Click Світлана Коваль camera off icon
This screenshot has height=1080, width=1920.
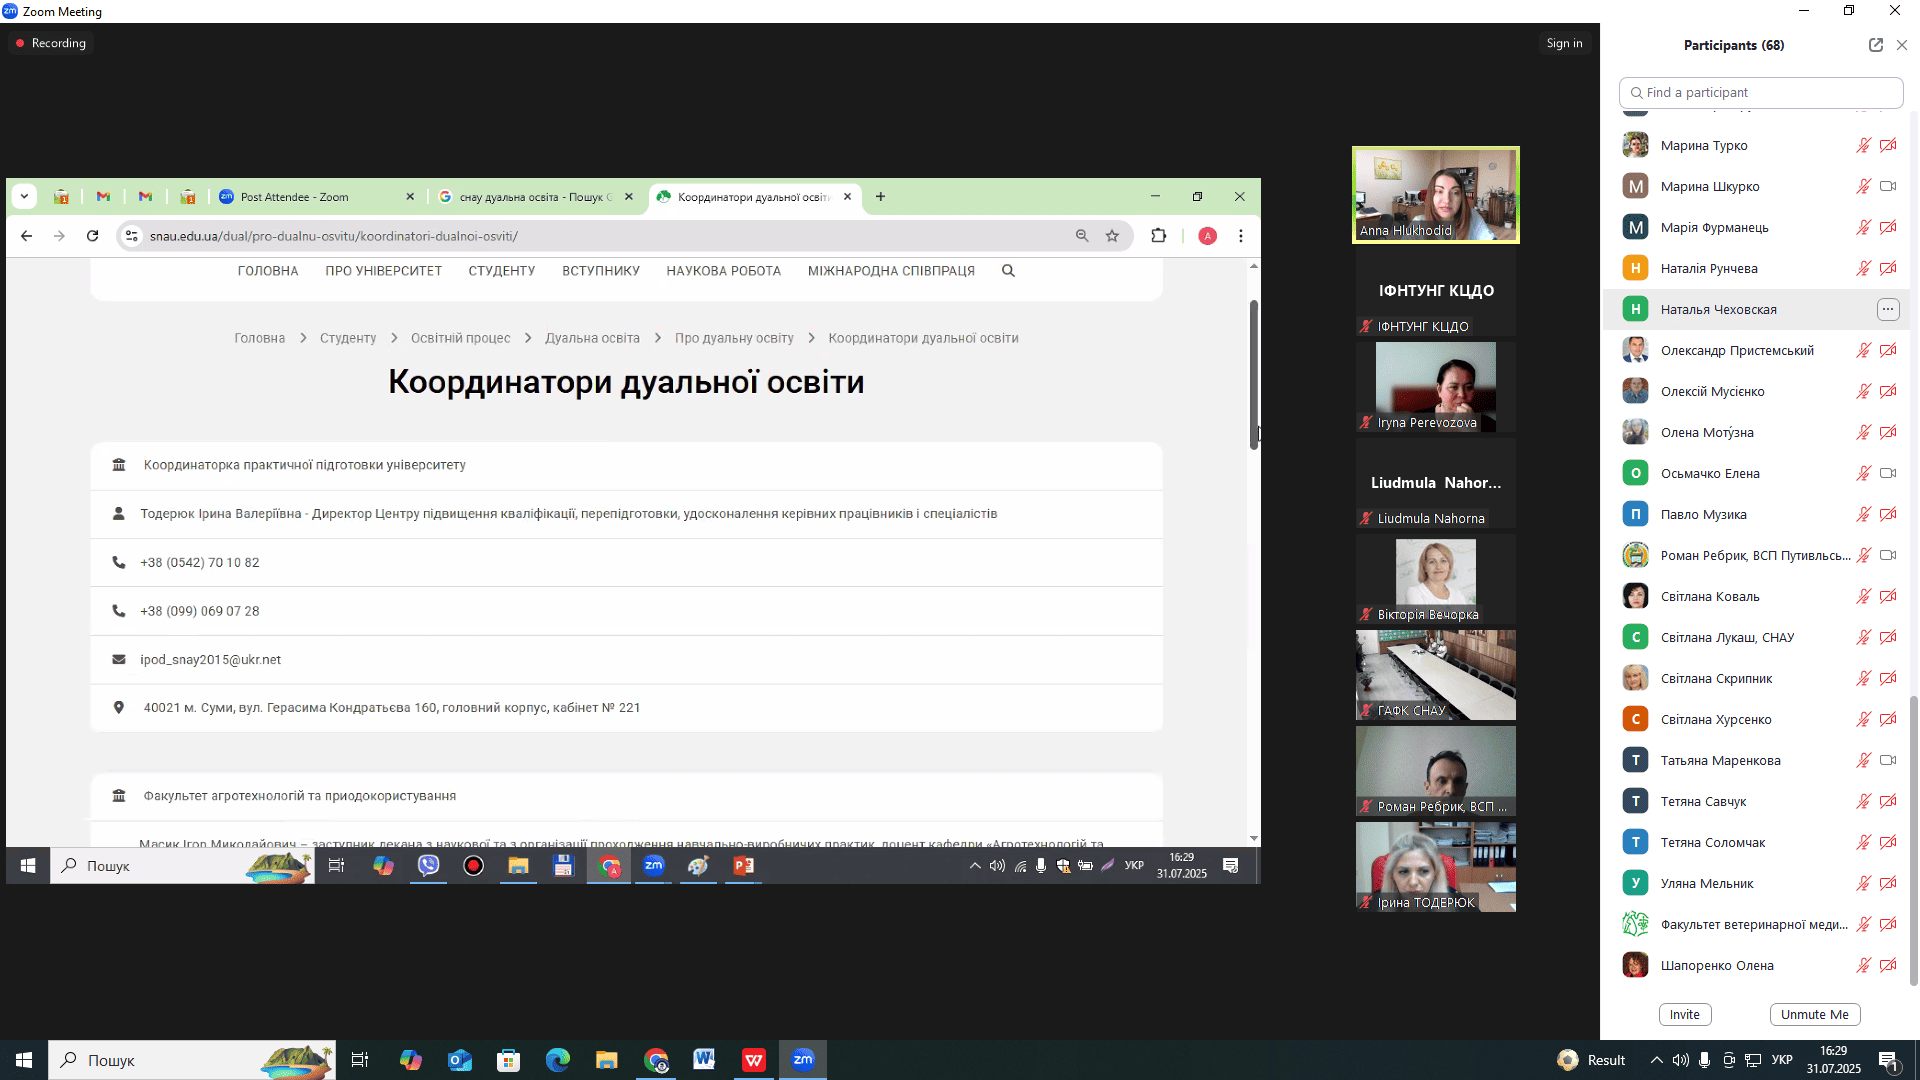click(1888, 596)
